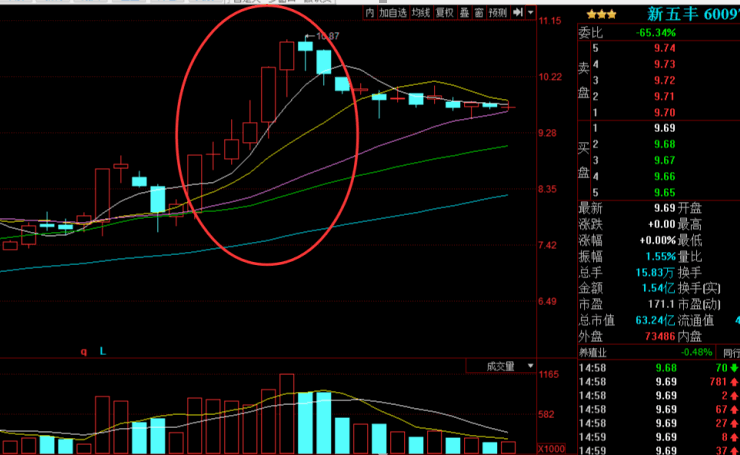Click the 新五丰 stock name

point(670,14)
